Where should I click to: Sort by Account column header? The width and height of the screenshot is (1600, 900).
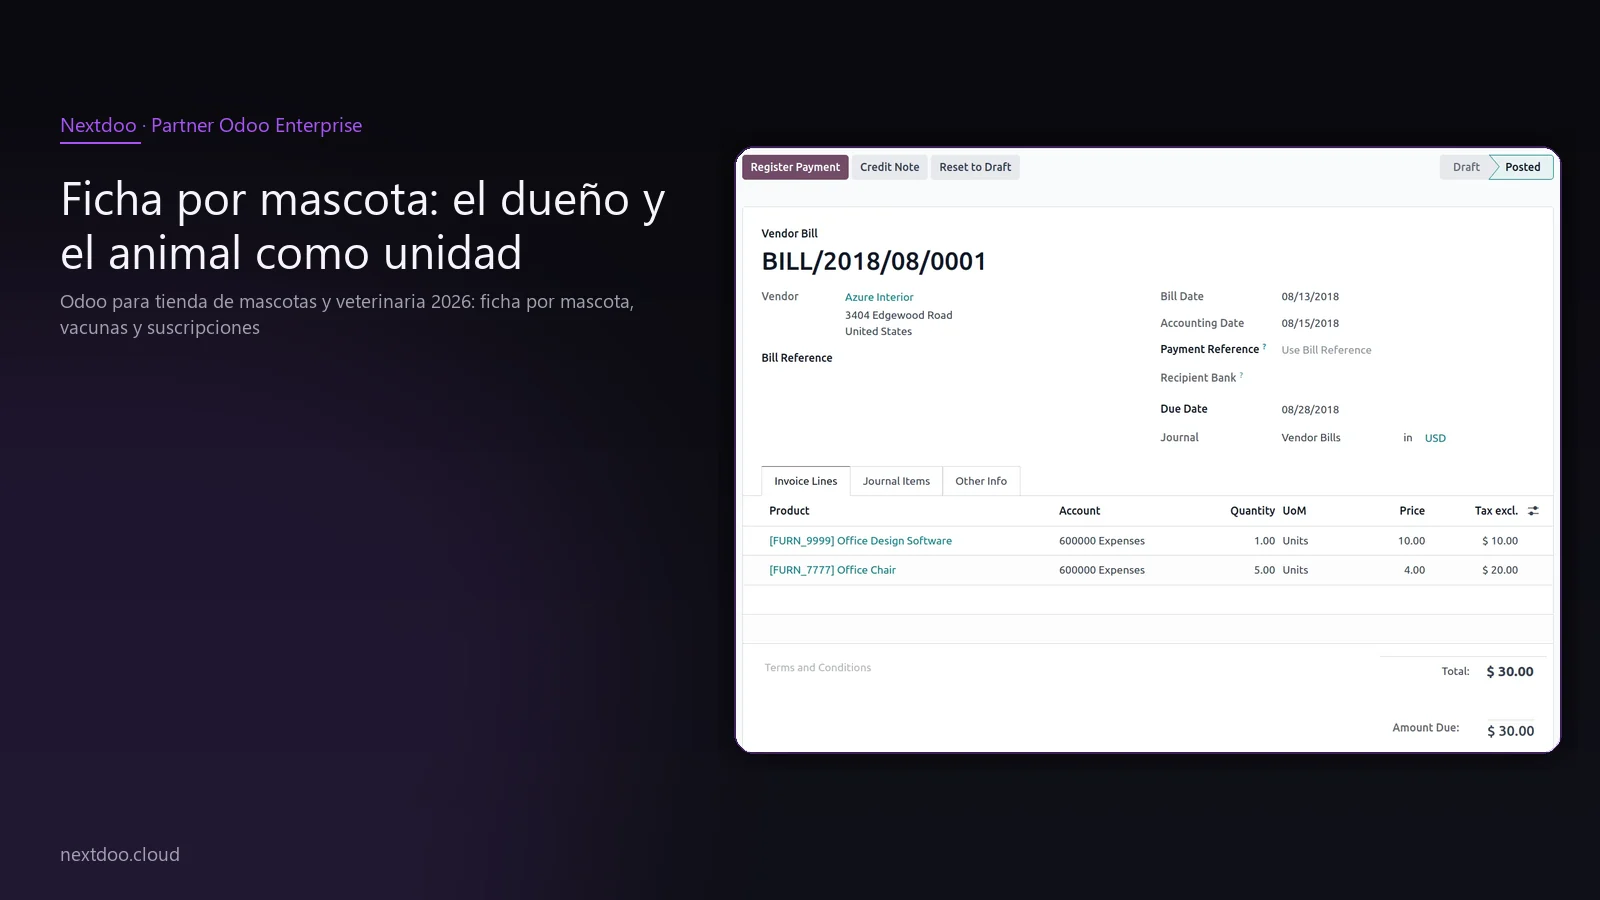click(1079, 511)
